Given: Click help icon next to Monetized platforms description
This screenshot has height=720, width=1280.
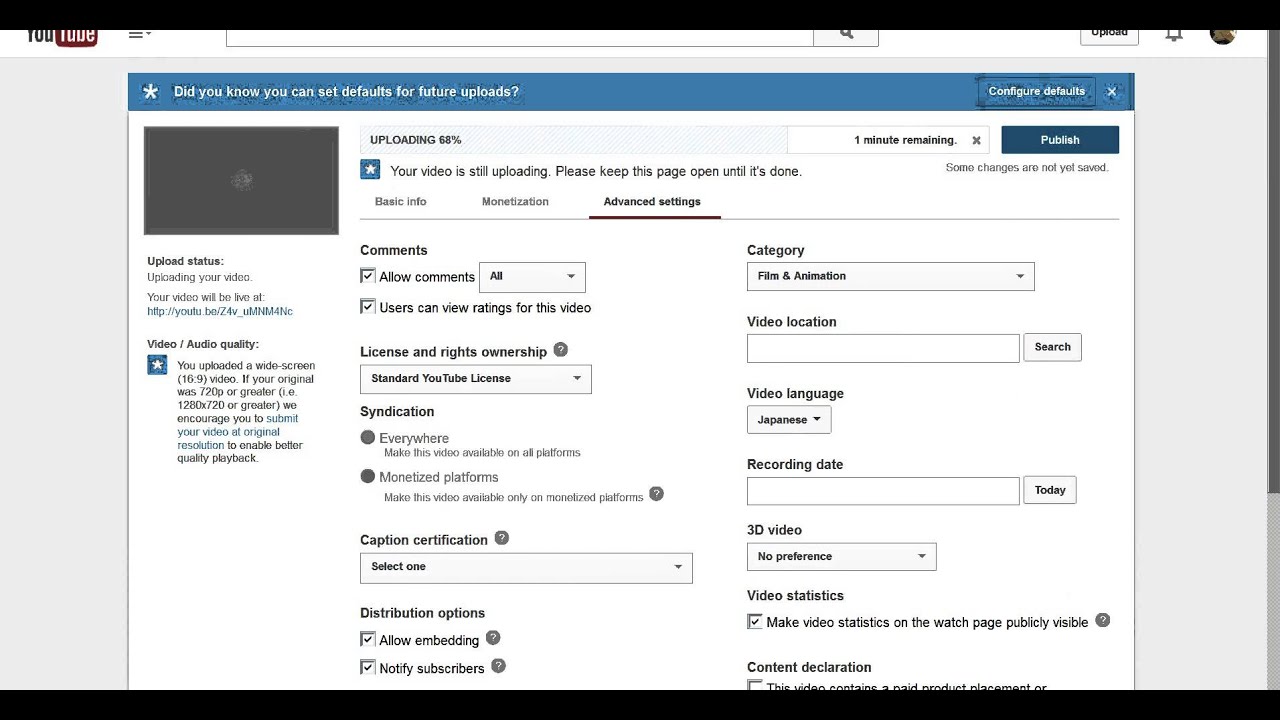Looking at the screenshot, I should click(x=656, y=493).
